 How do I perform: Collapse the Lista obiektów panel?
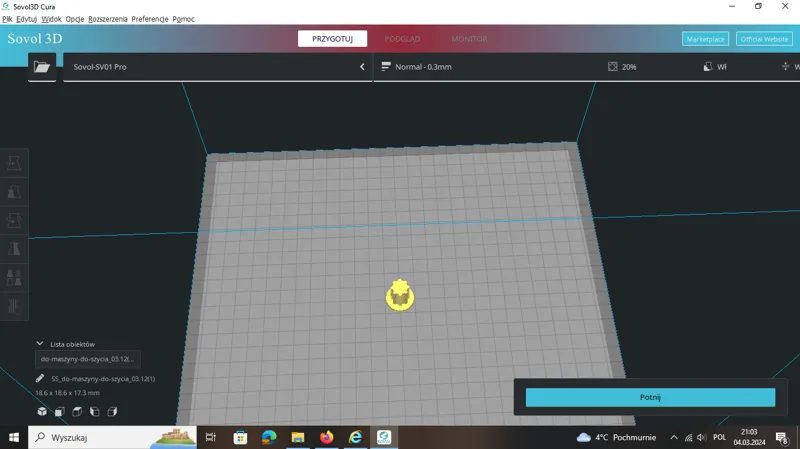point(40,344)
